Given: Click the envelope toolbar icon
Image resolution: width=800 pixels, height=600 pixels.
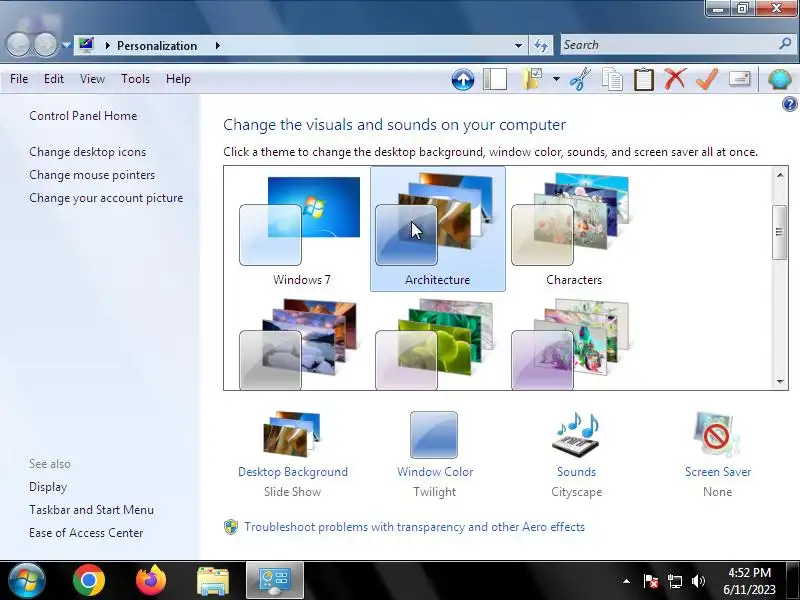Looking at the screenshot, I should 739,79.
